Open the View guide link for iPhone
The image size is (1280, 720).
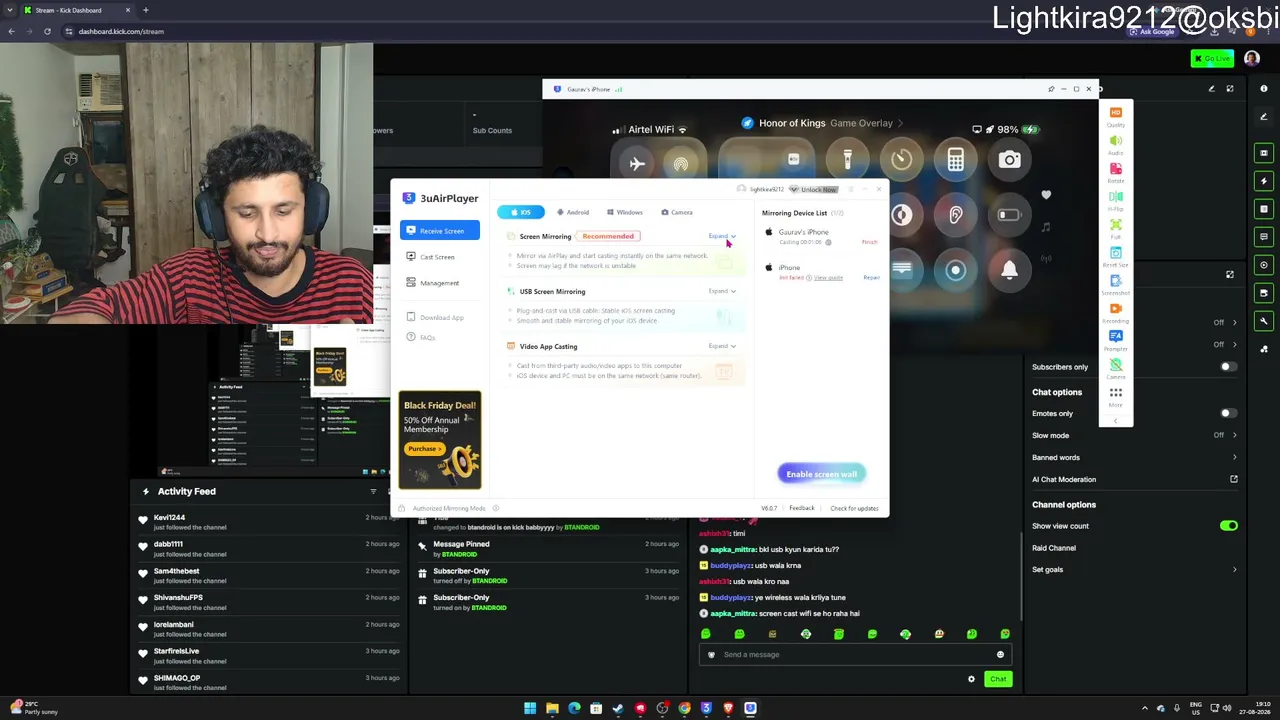(828, 278)
